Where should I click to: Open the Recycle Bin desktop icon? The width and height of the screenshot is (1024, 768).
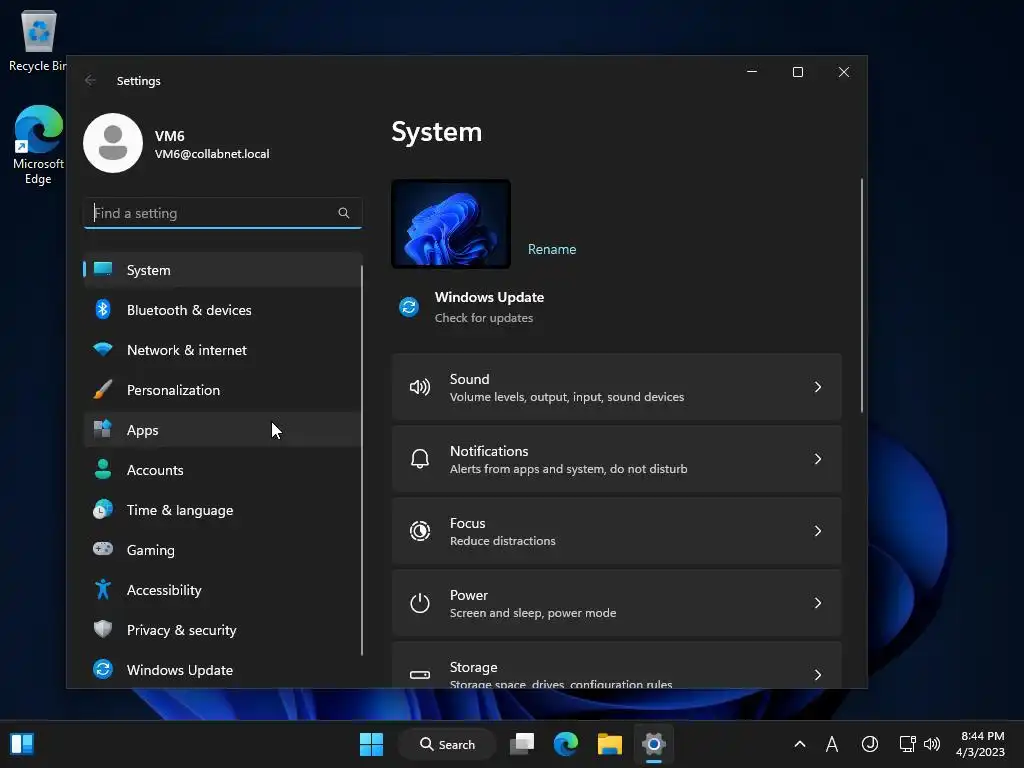click(38, 40)
